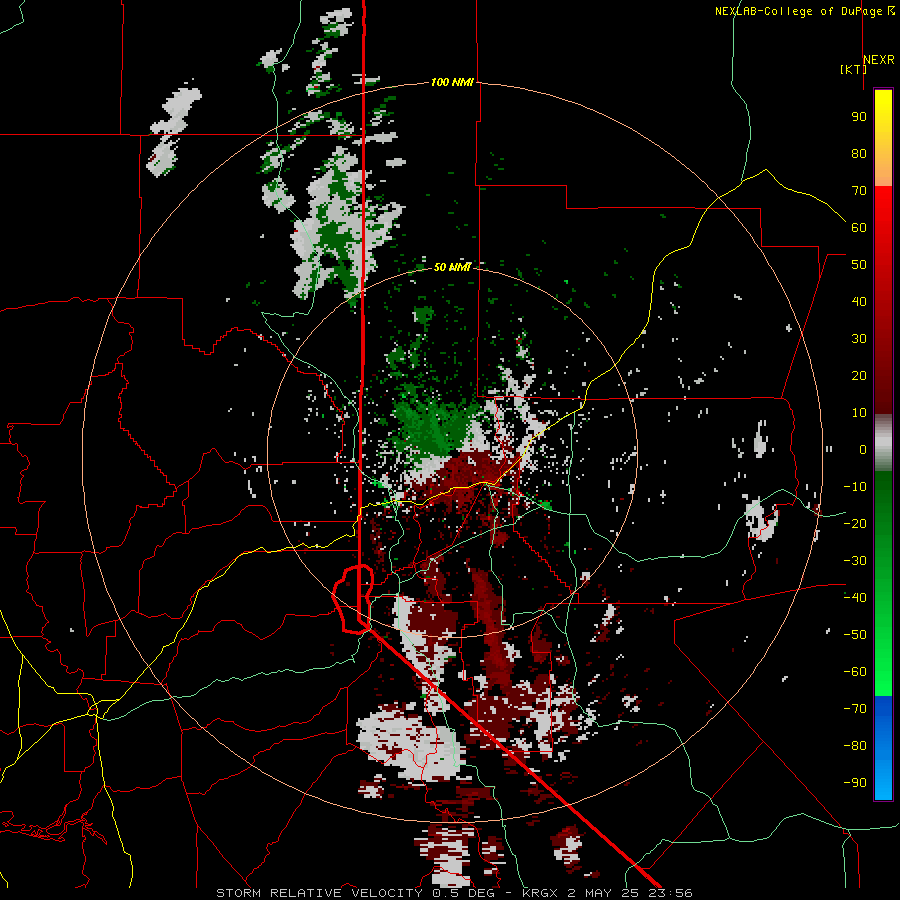Click the 70 knot value on the color scale
Viewport: 900px width, 900px height.
click(x=859, y=191)
